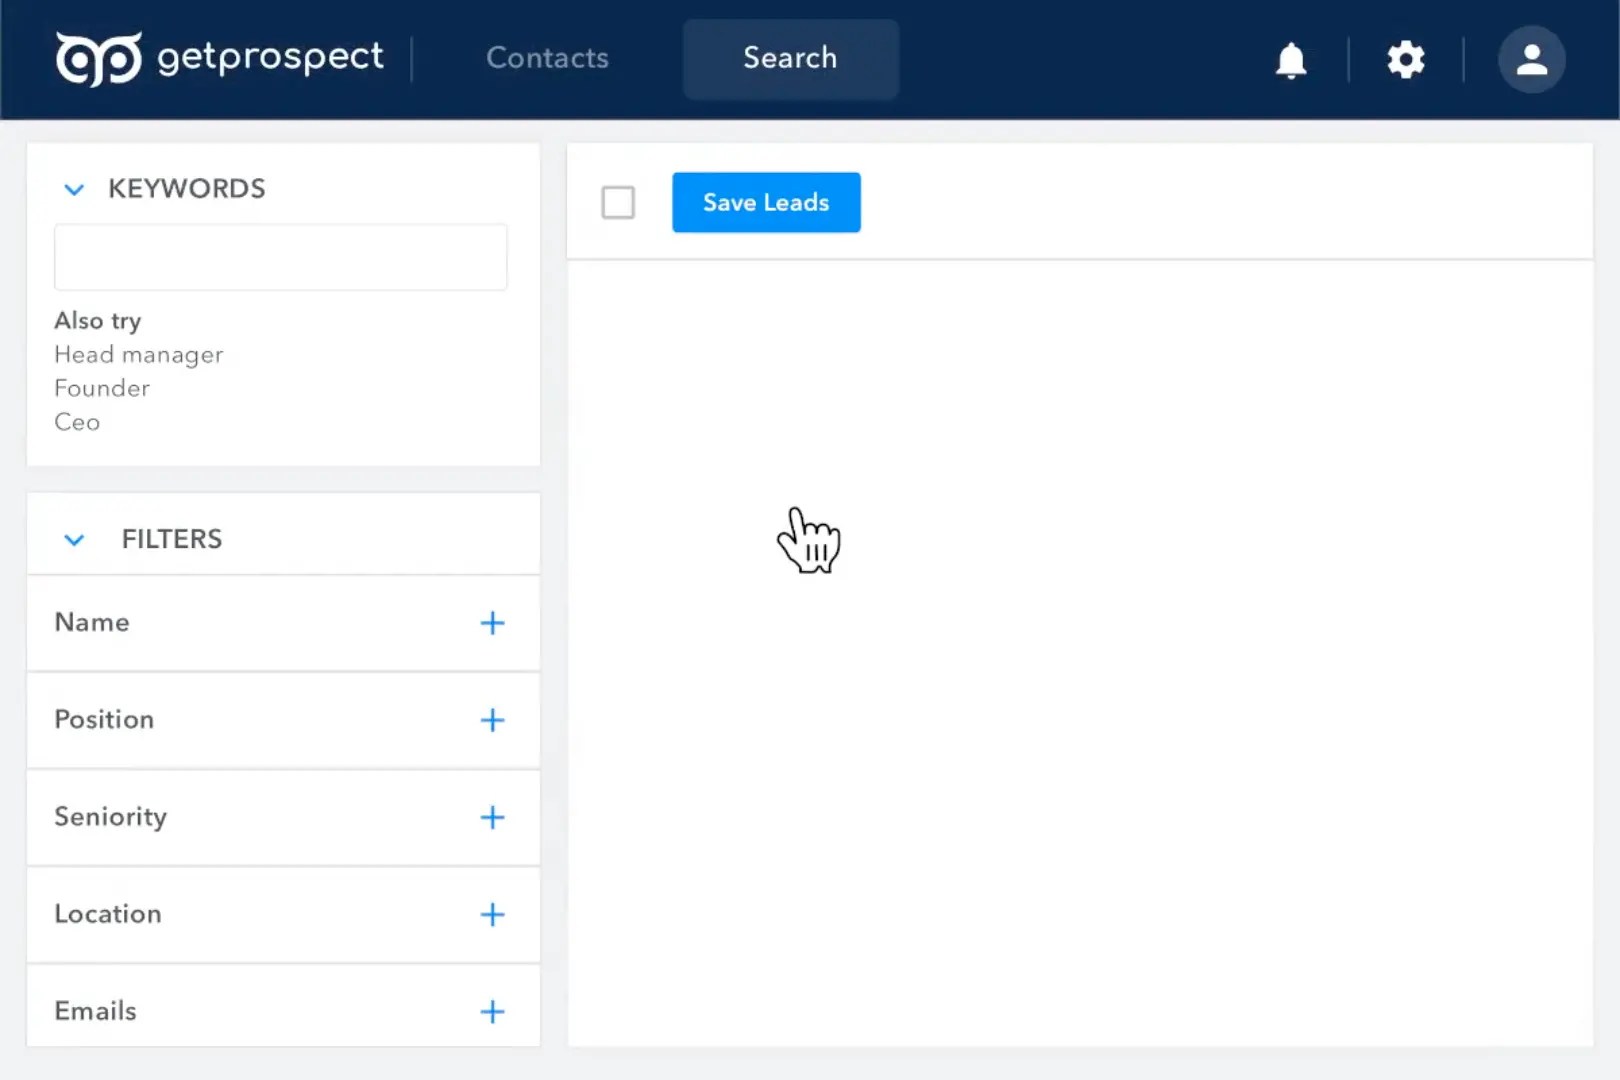The width and height of the screenshot is (1620, 1080).
Task: Click the Emails filter label
Action: [95, 1011]
